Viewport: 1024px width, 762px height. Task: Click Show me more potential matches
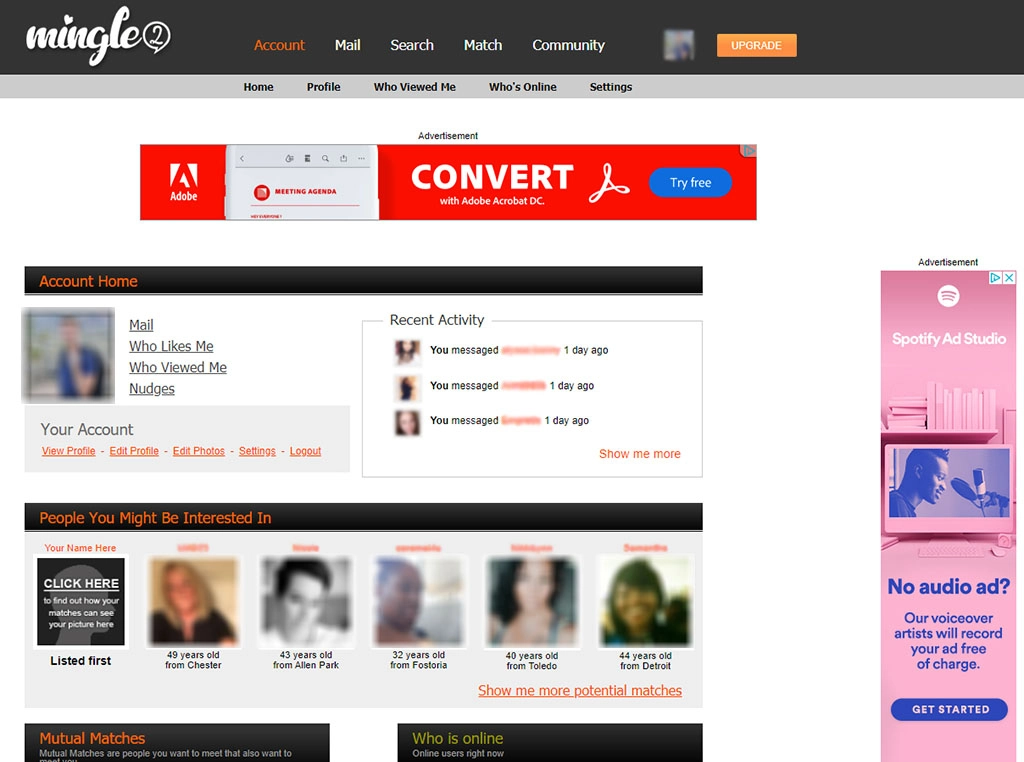(x=580, y=690)
